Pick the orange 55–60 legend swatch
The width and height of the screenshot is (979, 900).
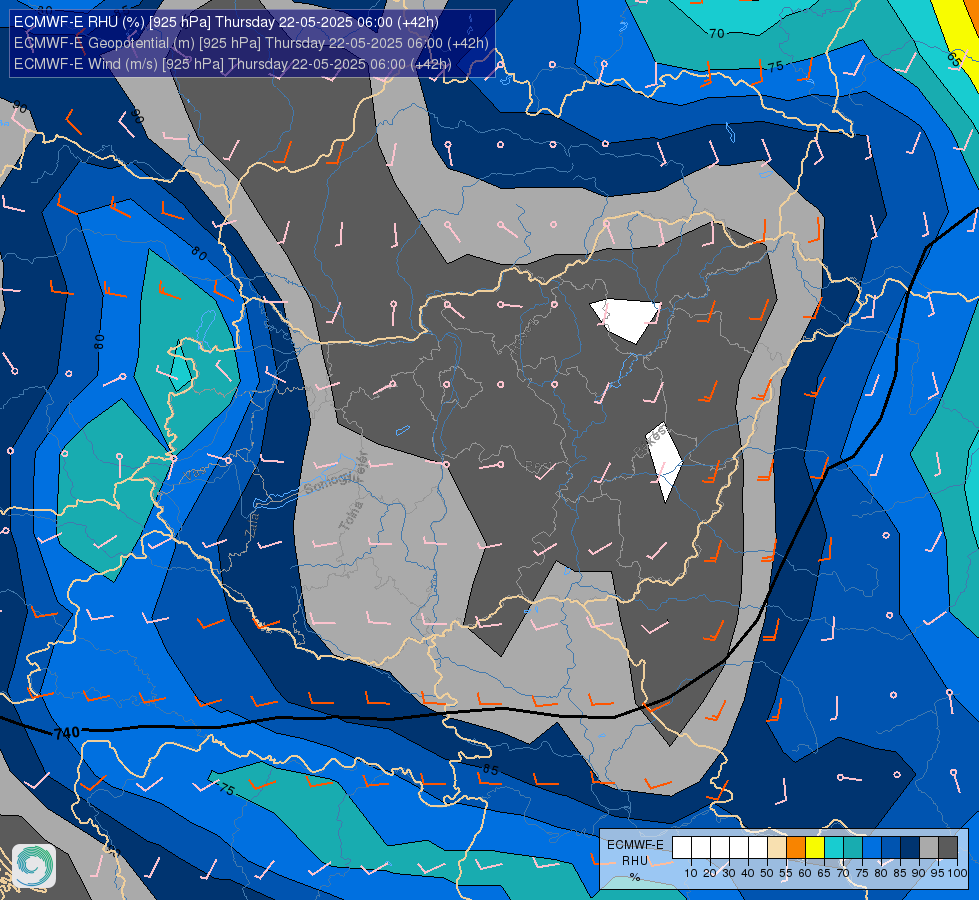pyautogui.click(x=796, y=848)
